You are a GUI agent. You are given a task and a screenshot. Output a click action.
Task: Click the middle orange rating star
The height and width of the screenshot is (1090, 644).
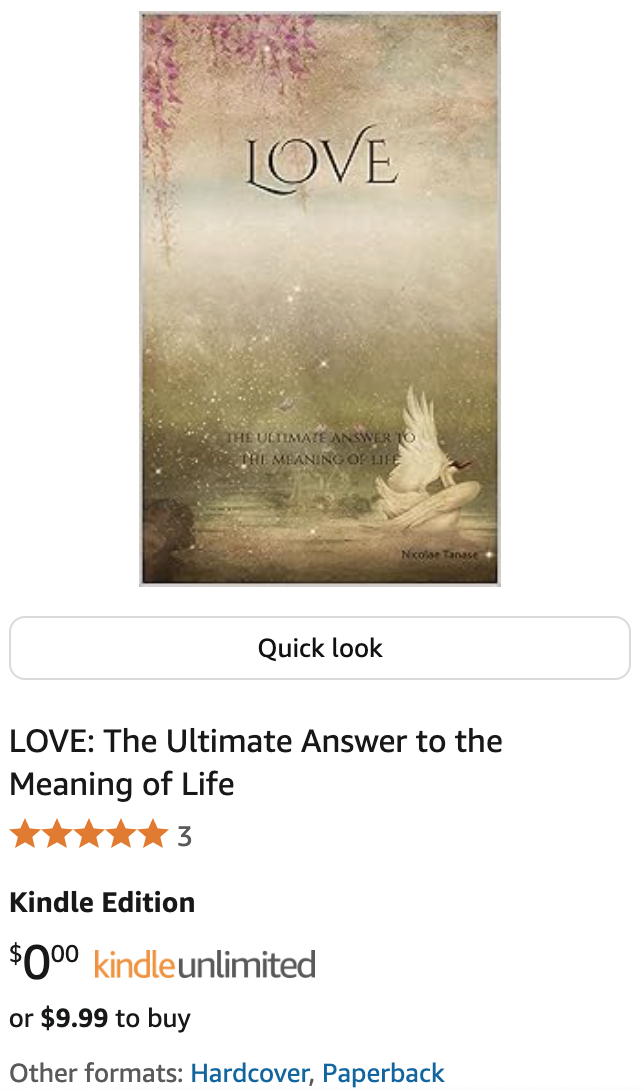tap(89, 834)
